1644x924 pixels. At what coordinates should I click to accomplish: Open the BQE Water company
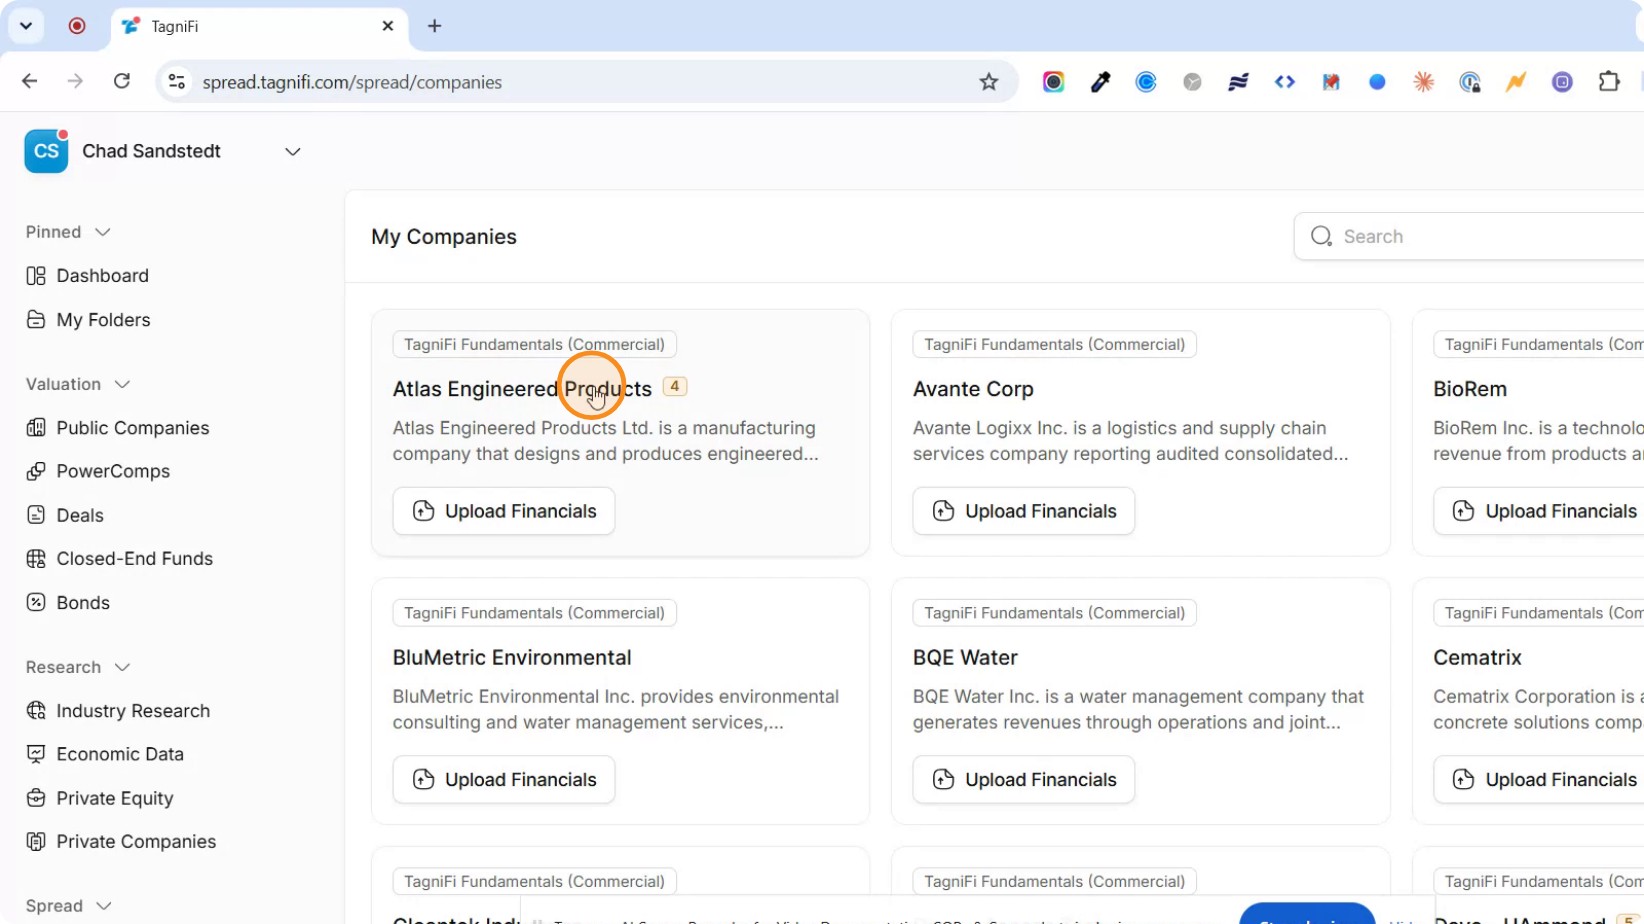tap(965, 658)
